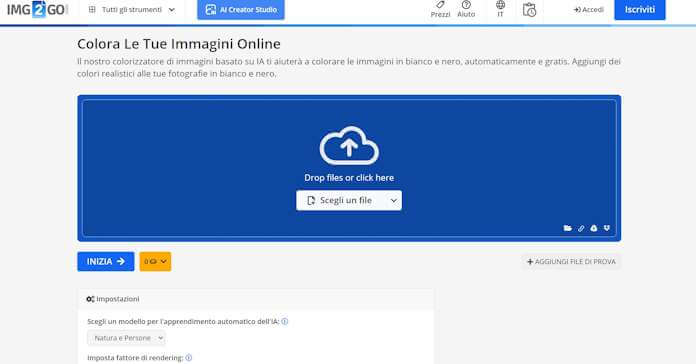The width and height of the screenshot is (696, 364).
Task: Open AI Creator Studio
Action: [241, 10]
